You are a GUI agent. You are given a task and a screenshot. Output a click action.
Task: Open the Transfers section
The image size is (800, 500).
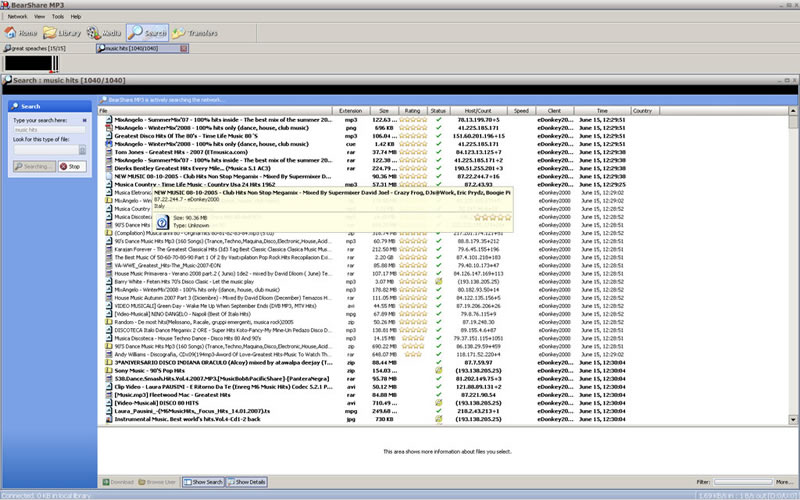[x=194, y=33]
